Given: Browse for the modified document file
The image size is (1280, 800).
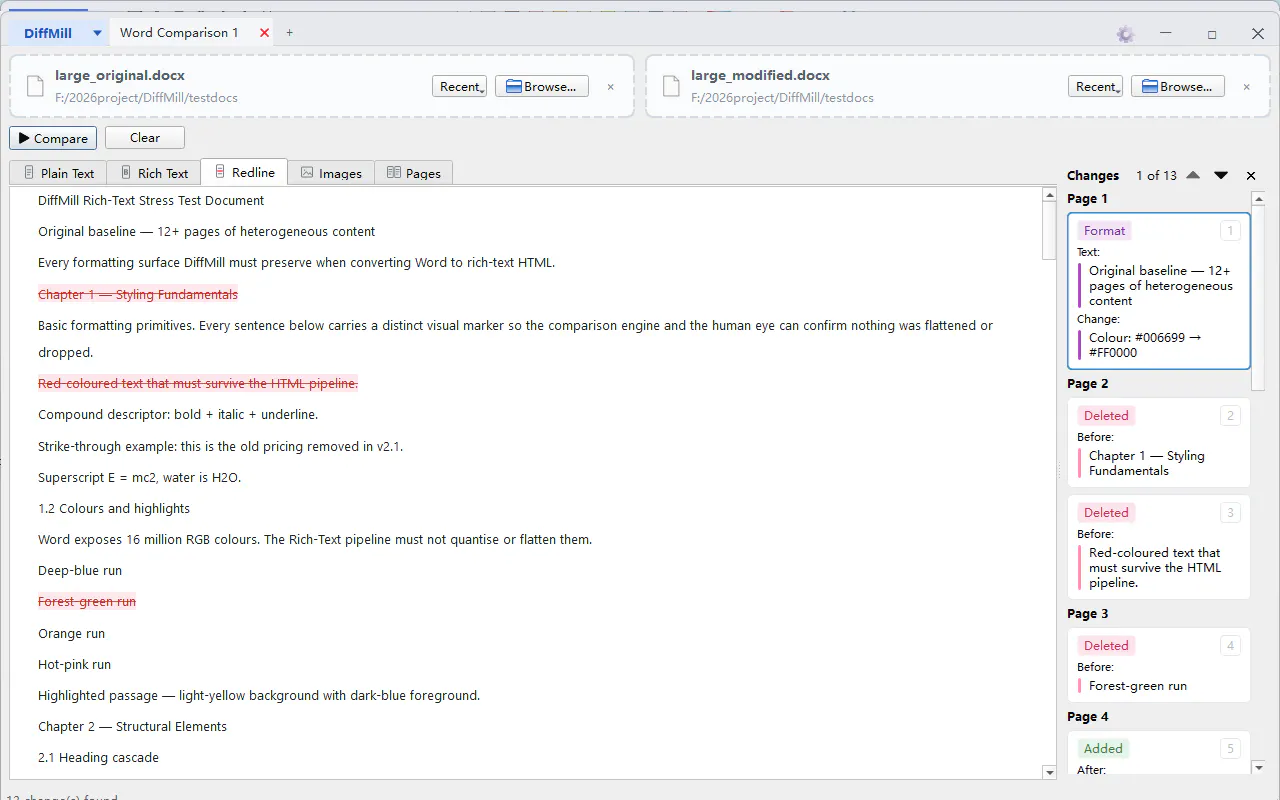Looking at the screenshot, I should pyautogui.click(x=1178, y=87).
